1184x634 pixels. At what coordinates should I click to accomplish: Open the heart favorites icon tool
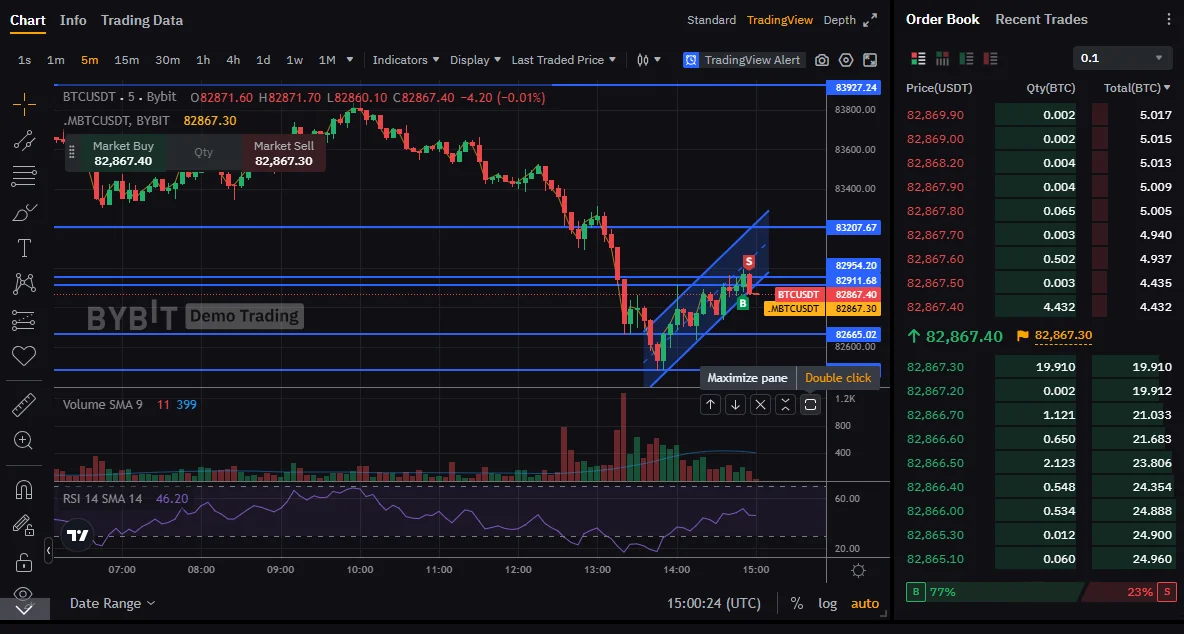click(x=24, y=355)
